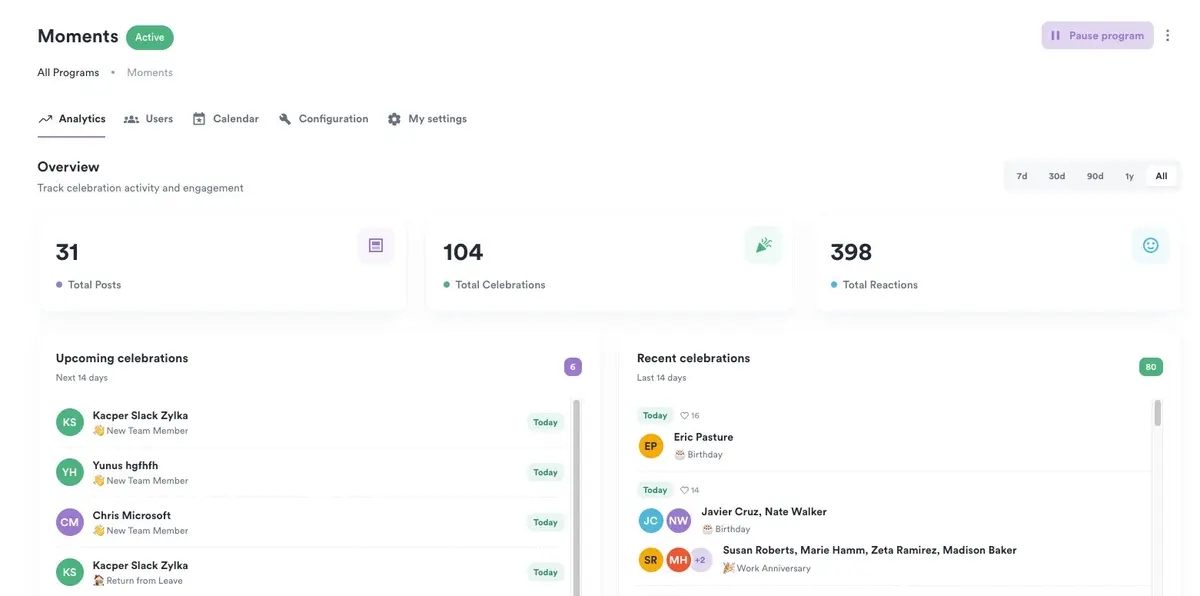Click the NW avatar for Nate Walker
The width and height of the screenshot is (1200, 596).
point(679,521)
